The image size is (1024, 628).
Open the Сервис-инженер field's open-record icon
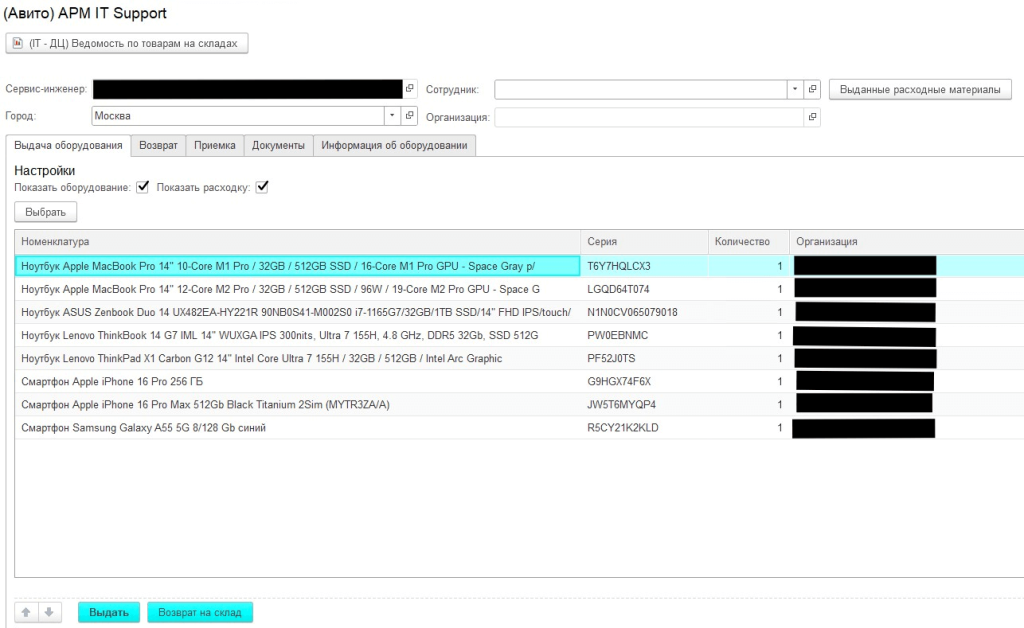410,89
